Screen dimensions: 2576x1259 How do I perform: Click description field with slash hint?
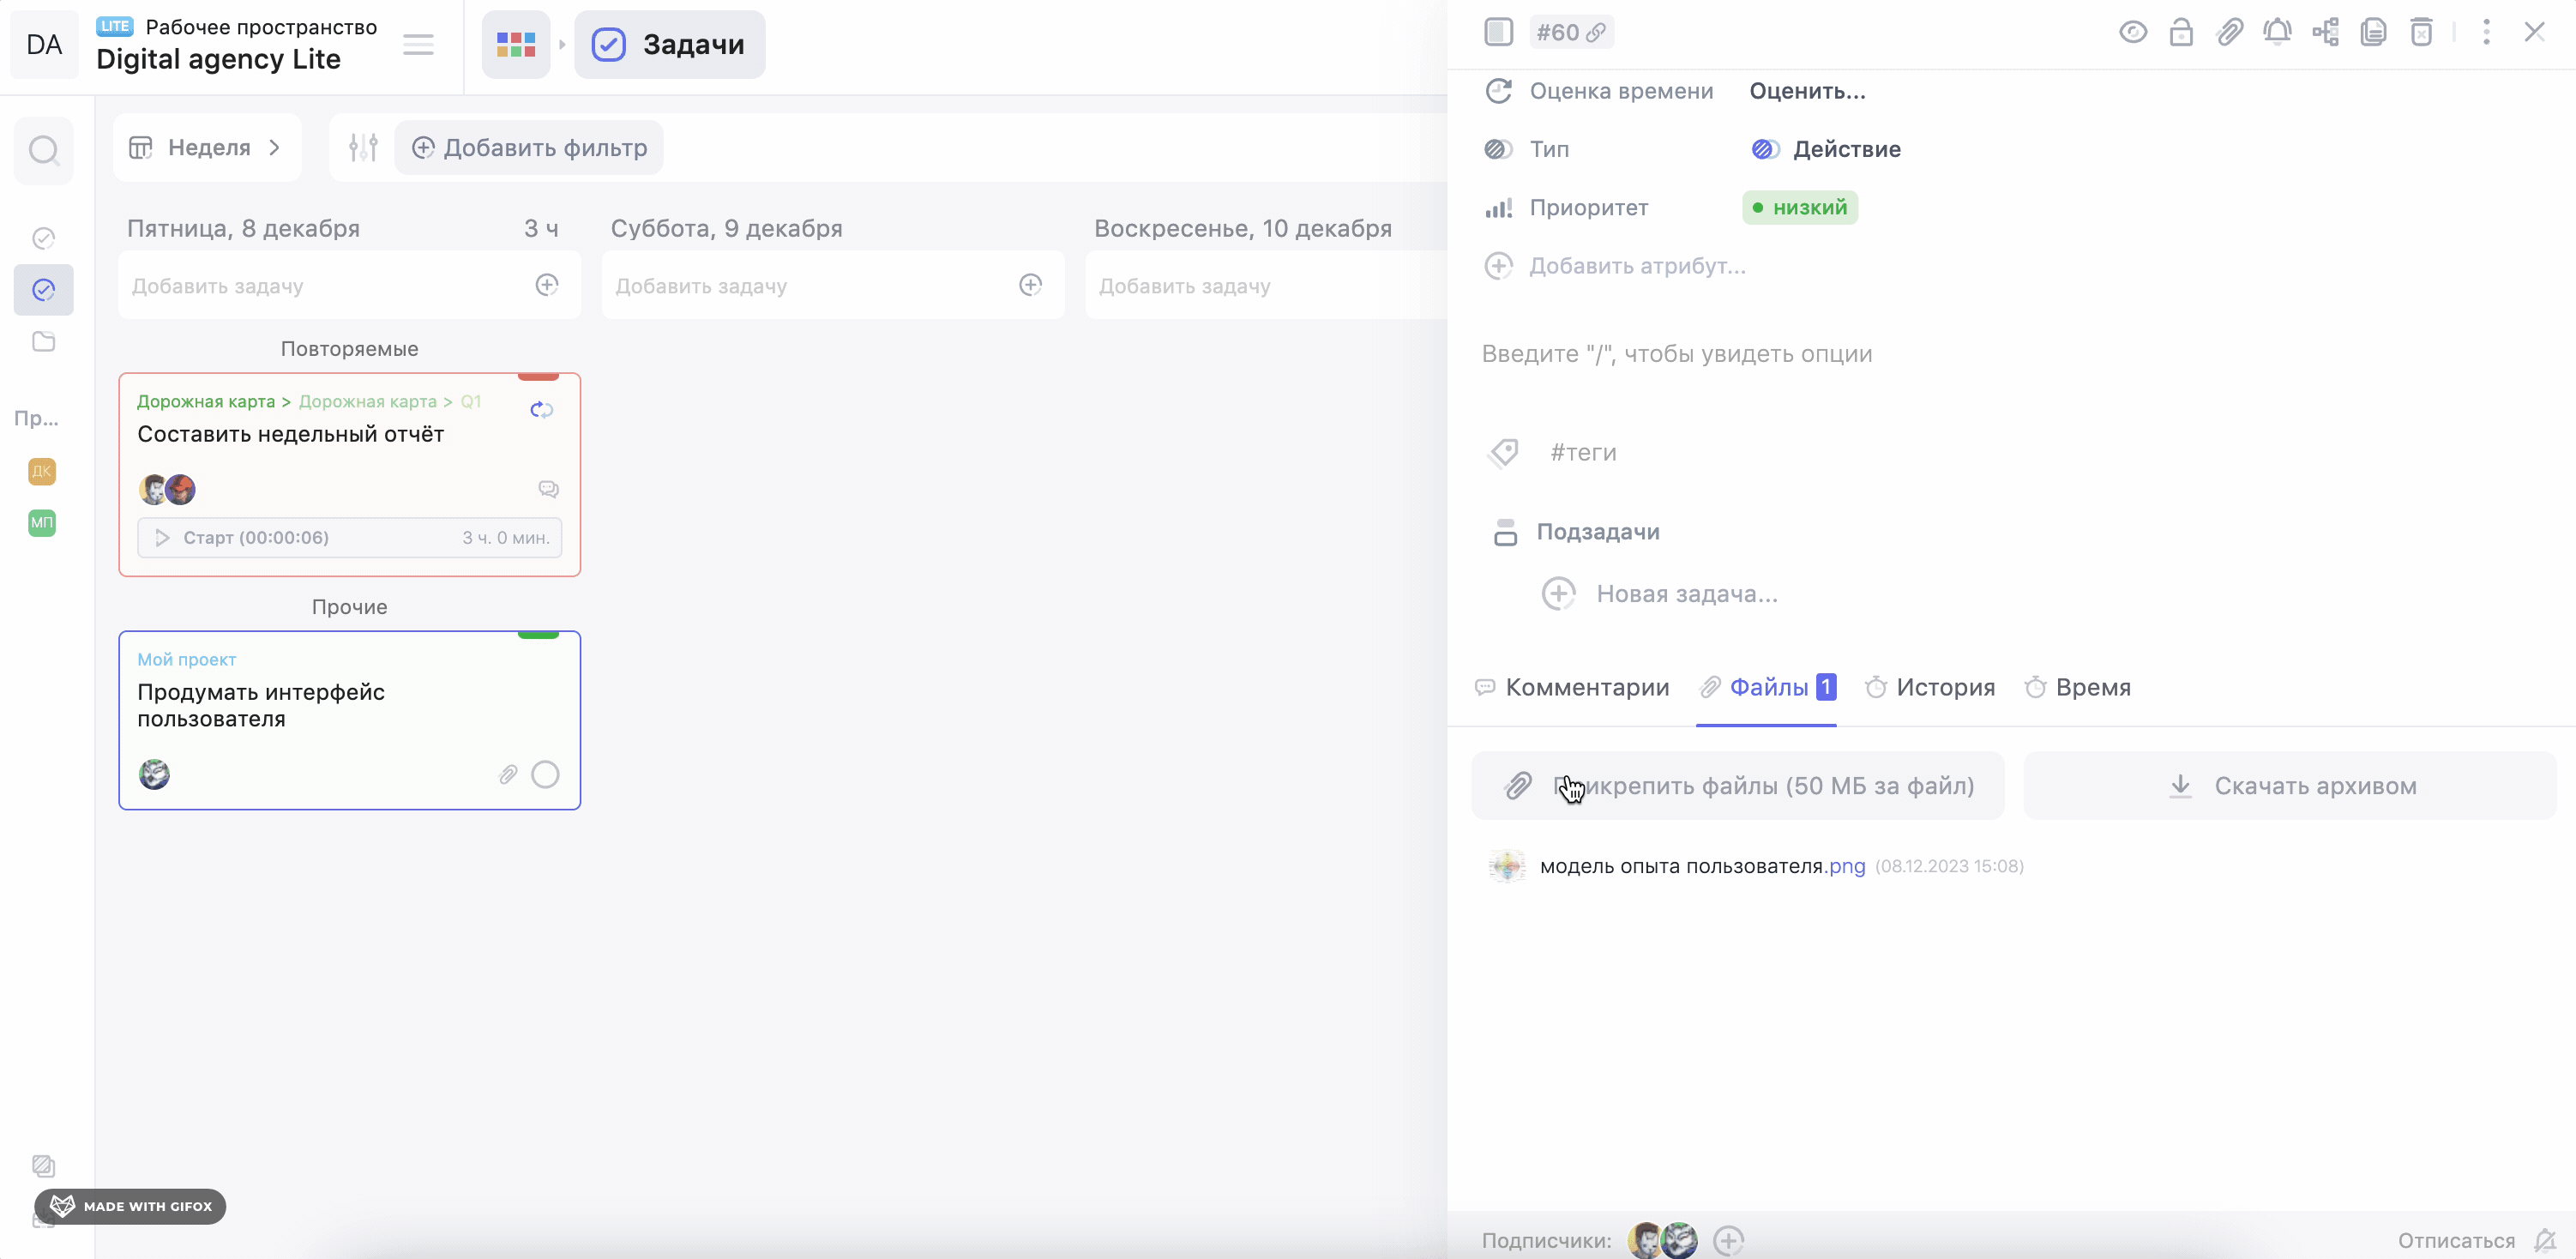pyautogui.click(x=1677, y=354)
